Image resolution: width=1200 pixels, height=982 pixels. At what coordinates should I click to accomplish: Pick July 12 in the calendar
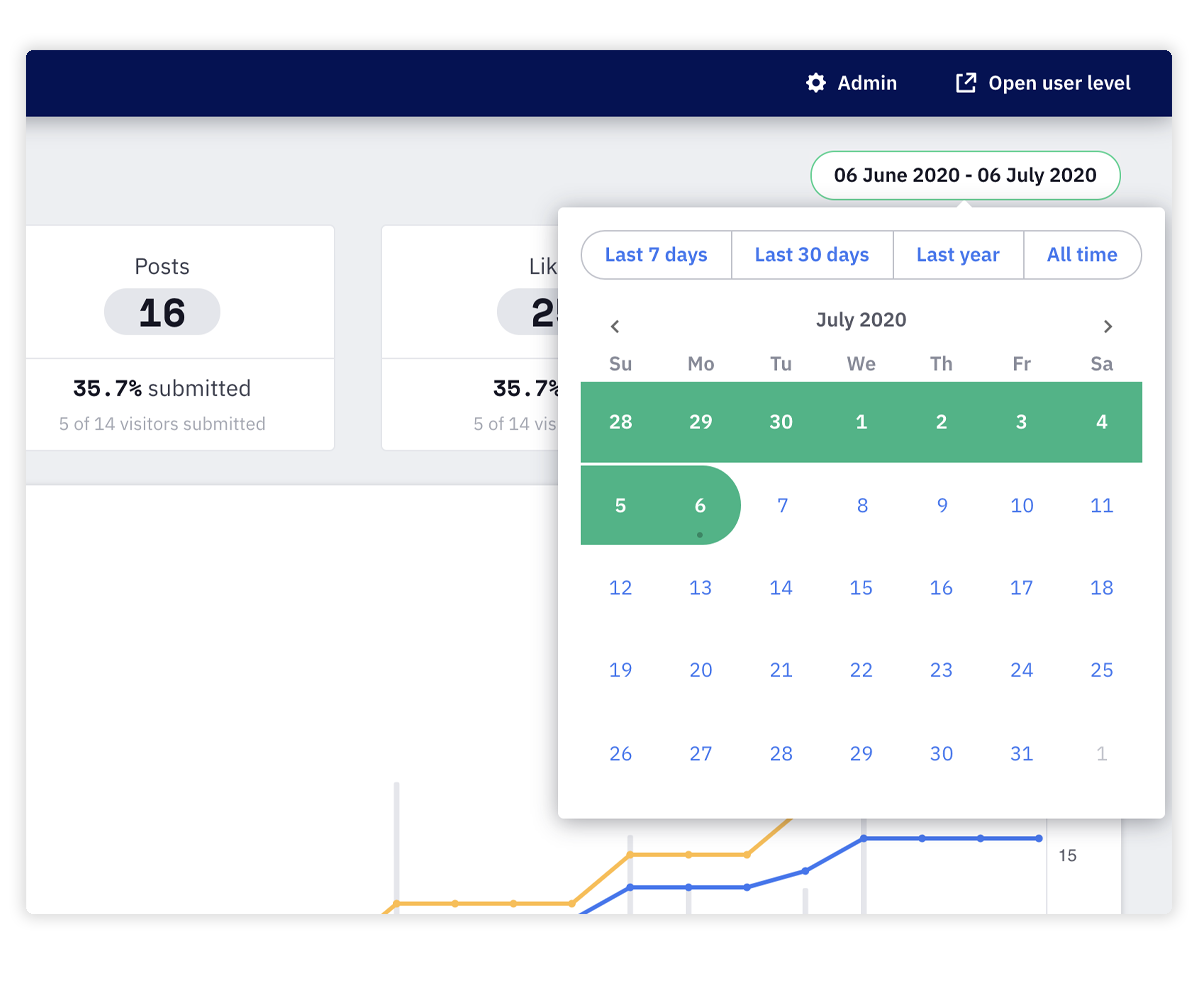621,588
